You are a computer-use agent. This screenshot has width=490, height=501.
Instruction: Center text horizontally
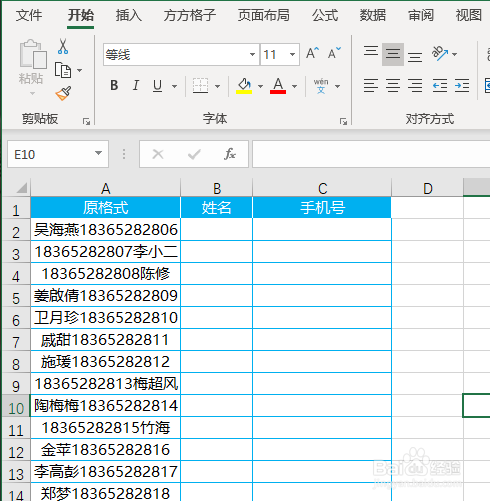coord(393,86)
